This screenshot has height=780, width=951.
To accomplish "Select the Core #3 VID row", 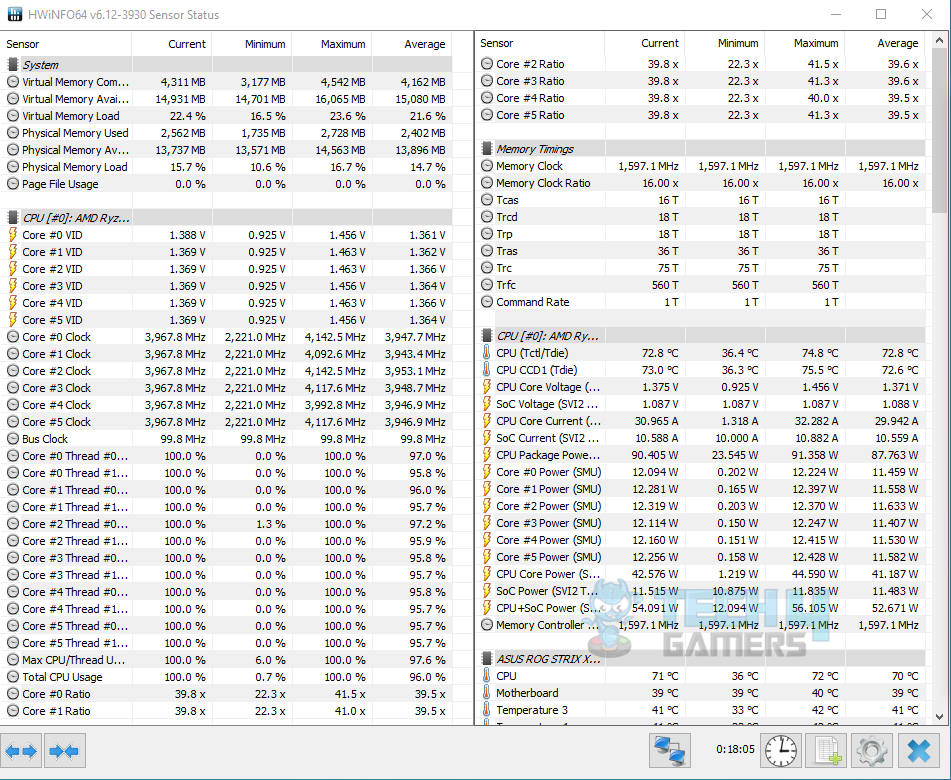I will [x=226, y=286].
